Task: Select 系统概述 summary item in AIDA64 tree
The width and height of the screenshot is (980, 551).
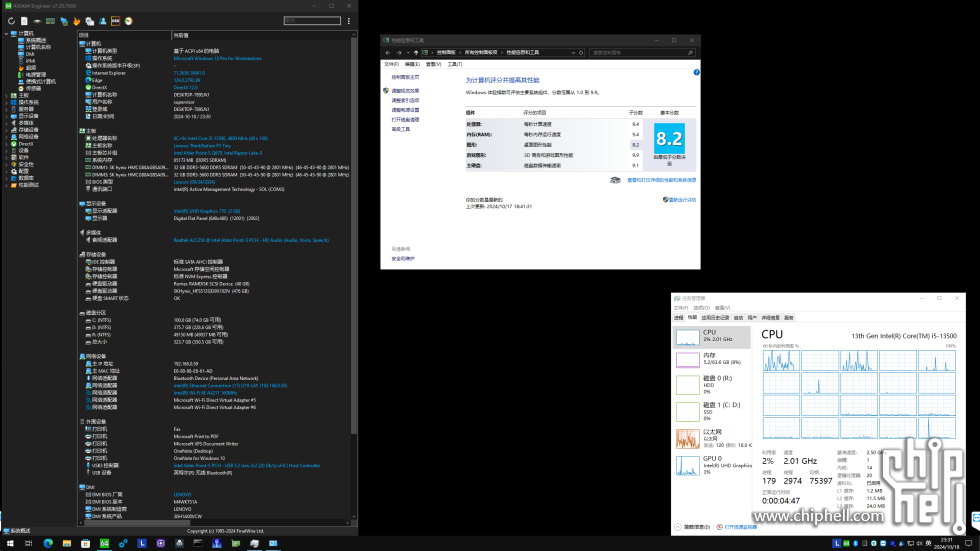Action: (x=36, y=40)
